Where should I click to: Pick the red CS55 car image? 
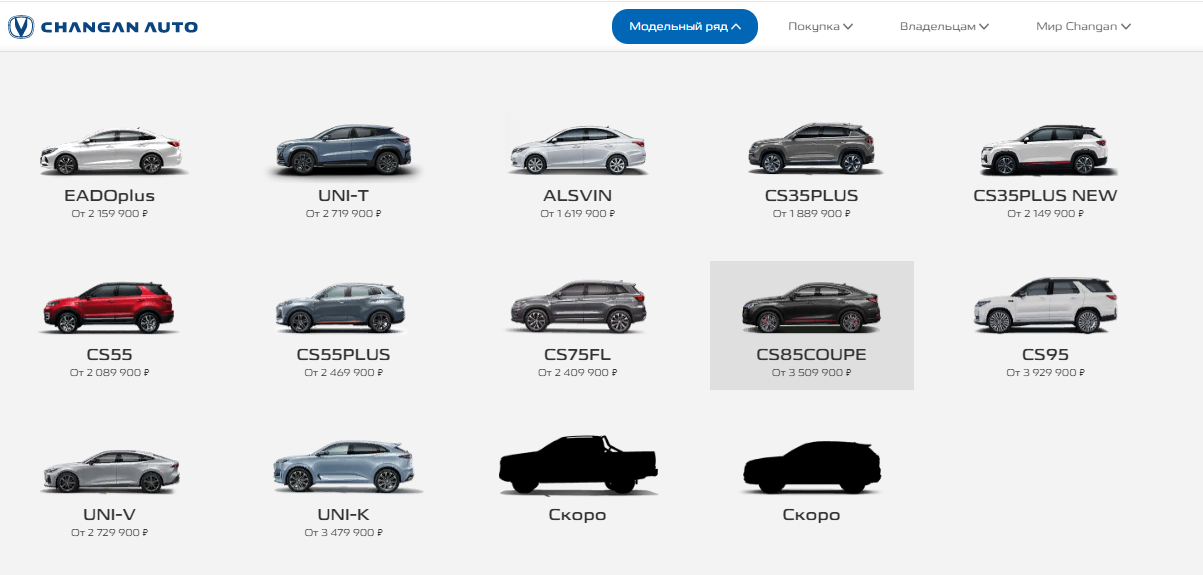[x=110, y=308]
